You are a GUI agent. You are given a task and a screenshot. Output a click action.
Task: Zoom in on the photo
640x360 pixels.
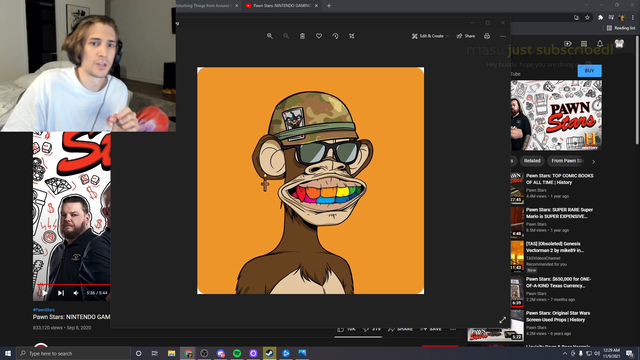270,36
